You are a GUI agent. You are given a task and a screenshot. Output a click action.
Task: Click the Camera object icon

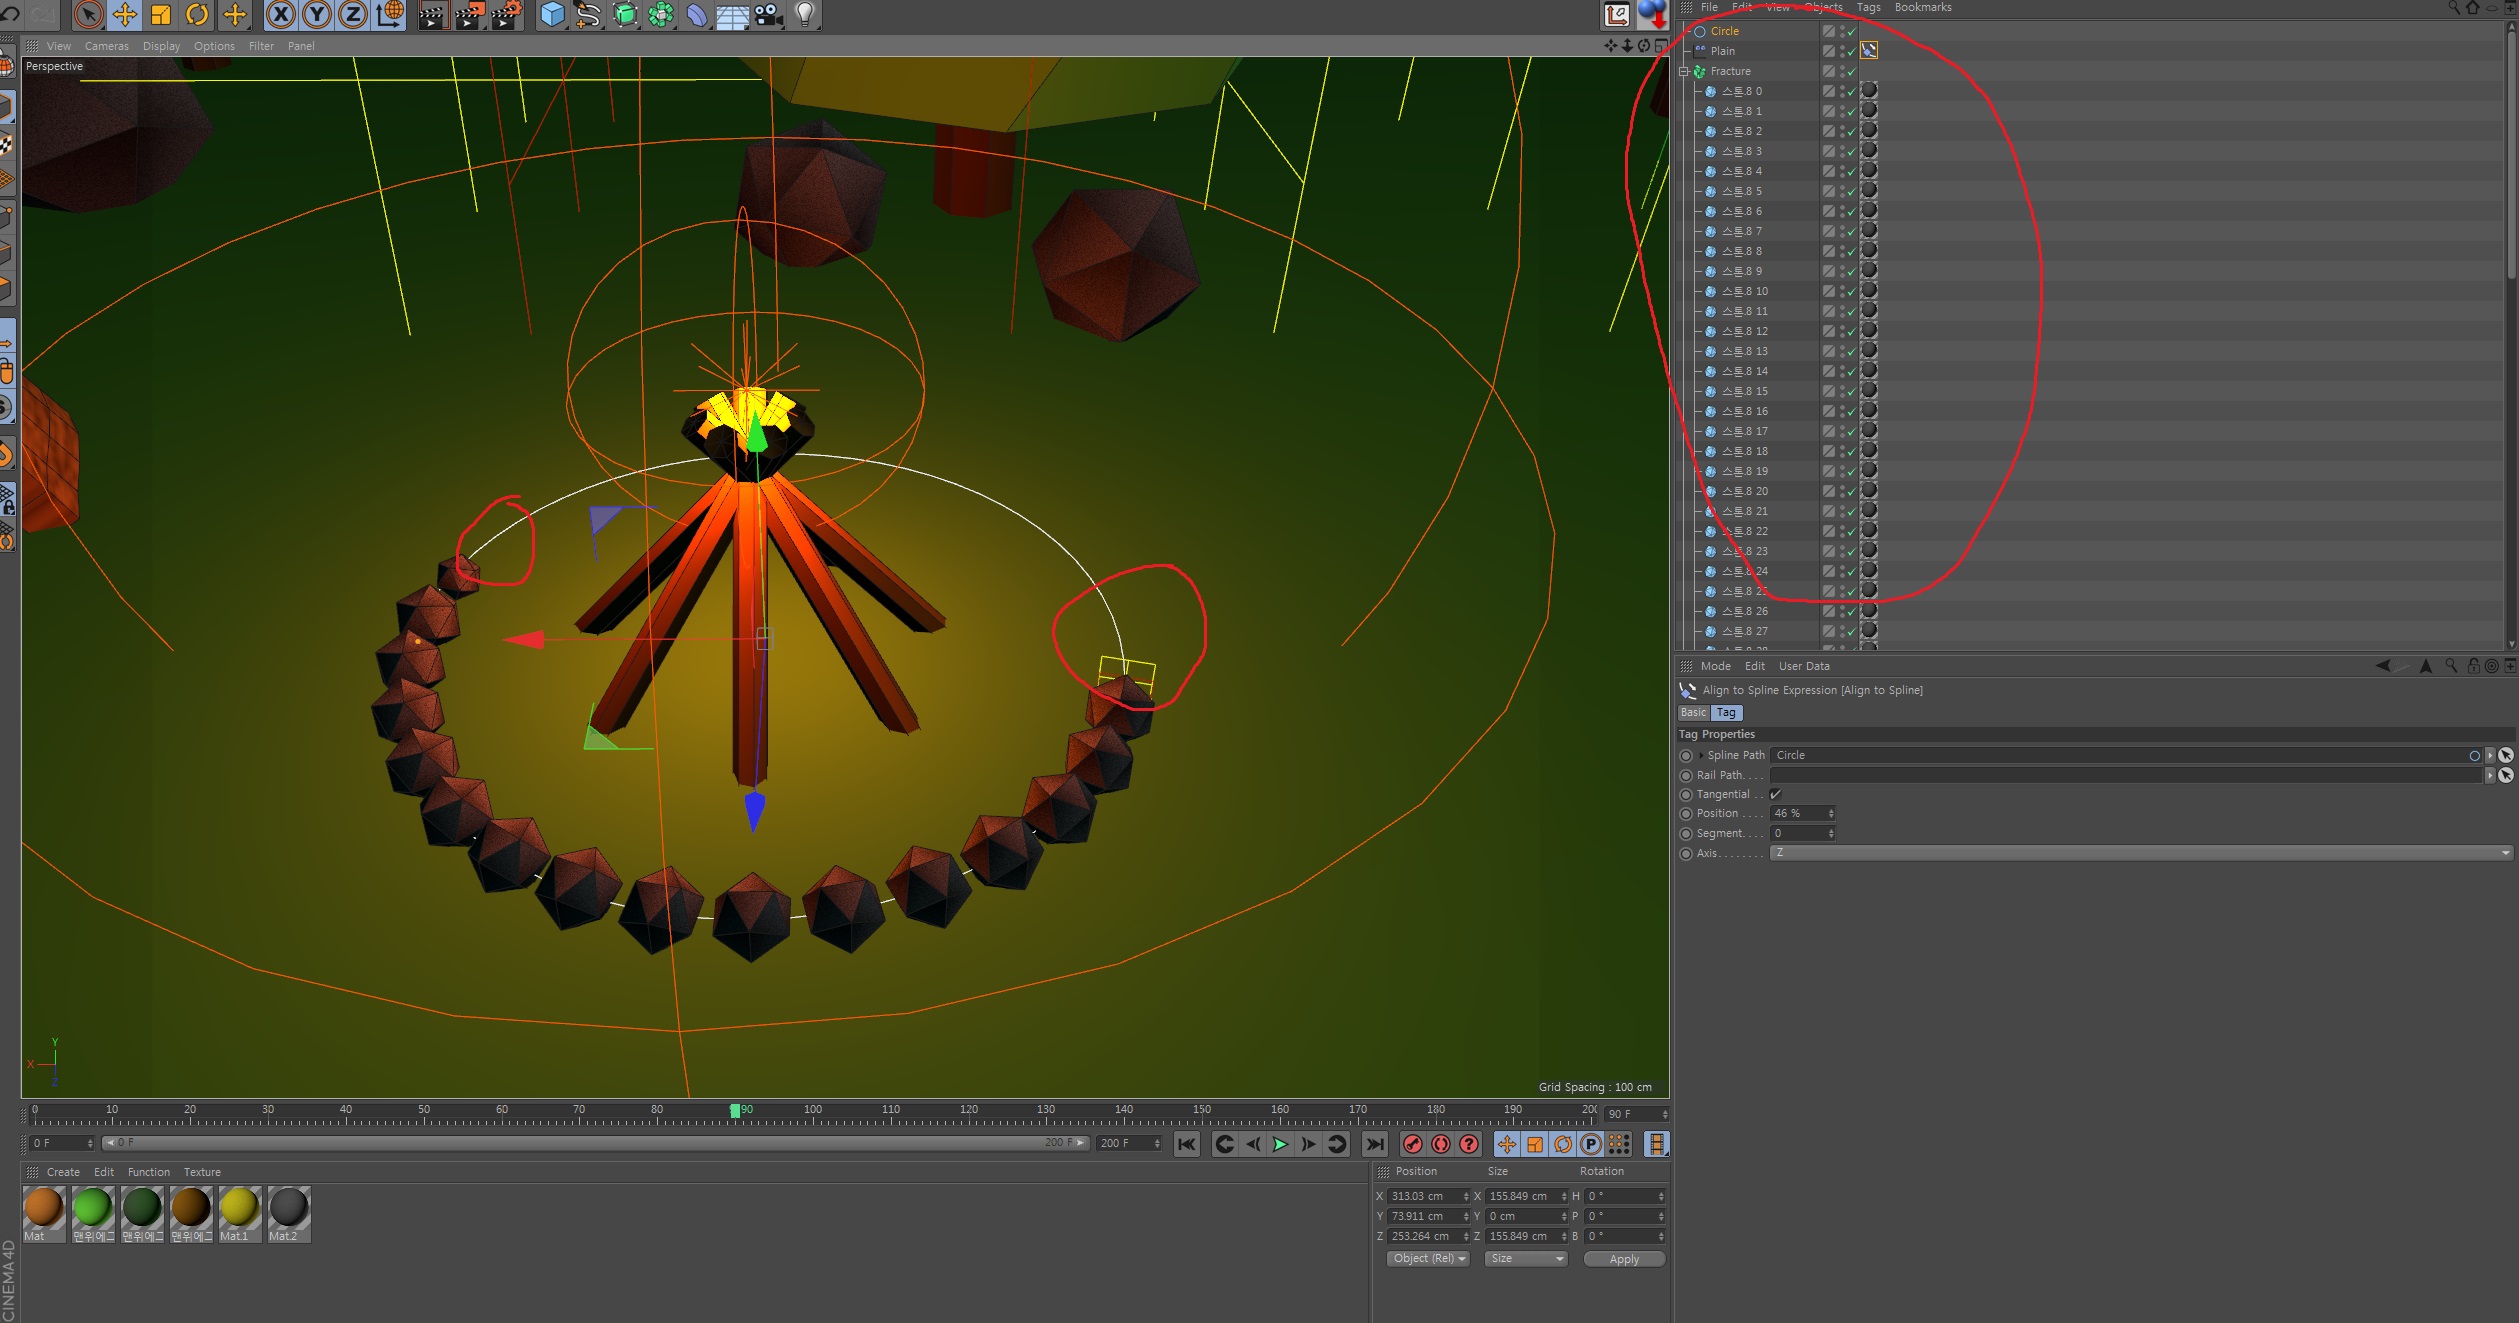(768, 14)
